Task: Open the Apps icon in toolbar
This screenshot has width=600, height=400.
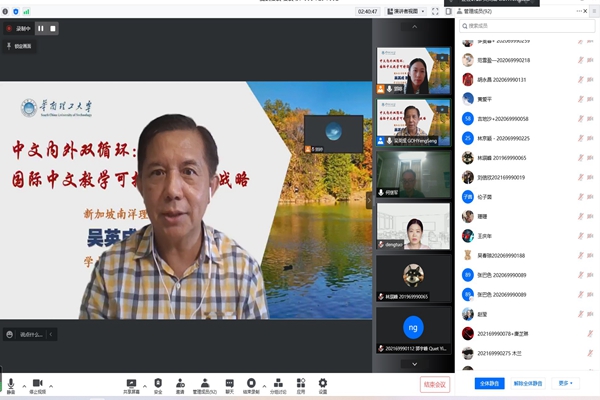Action: click(x=300, y=384)
